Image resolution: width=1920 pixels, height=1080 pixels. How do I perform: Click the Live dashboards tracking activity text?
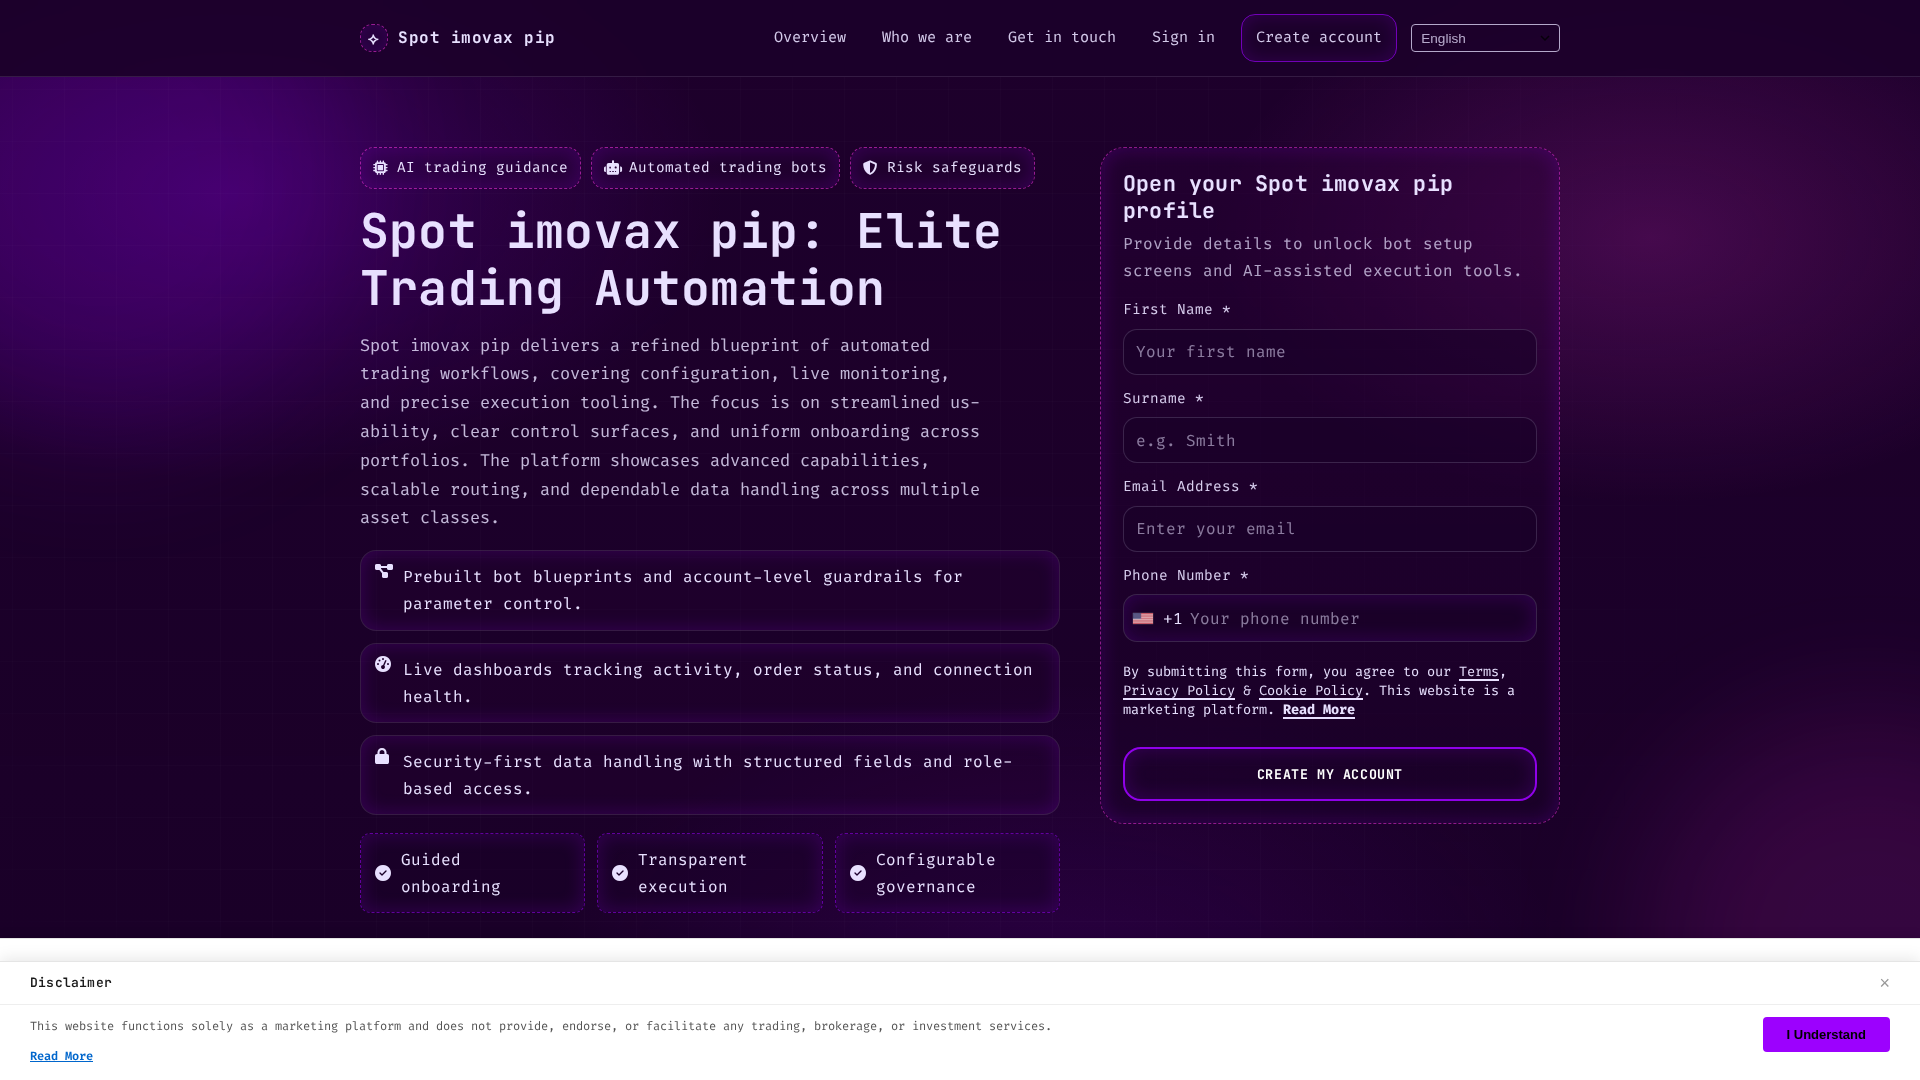point(718,683)
